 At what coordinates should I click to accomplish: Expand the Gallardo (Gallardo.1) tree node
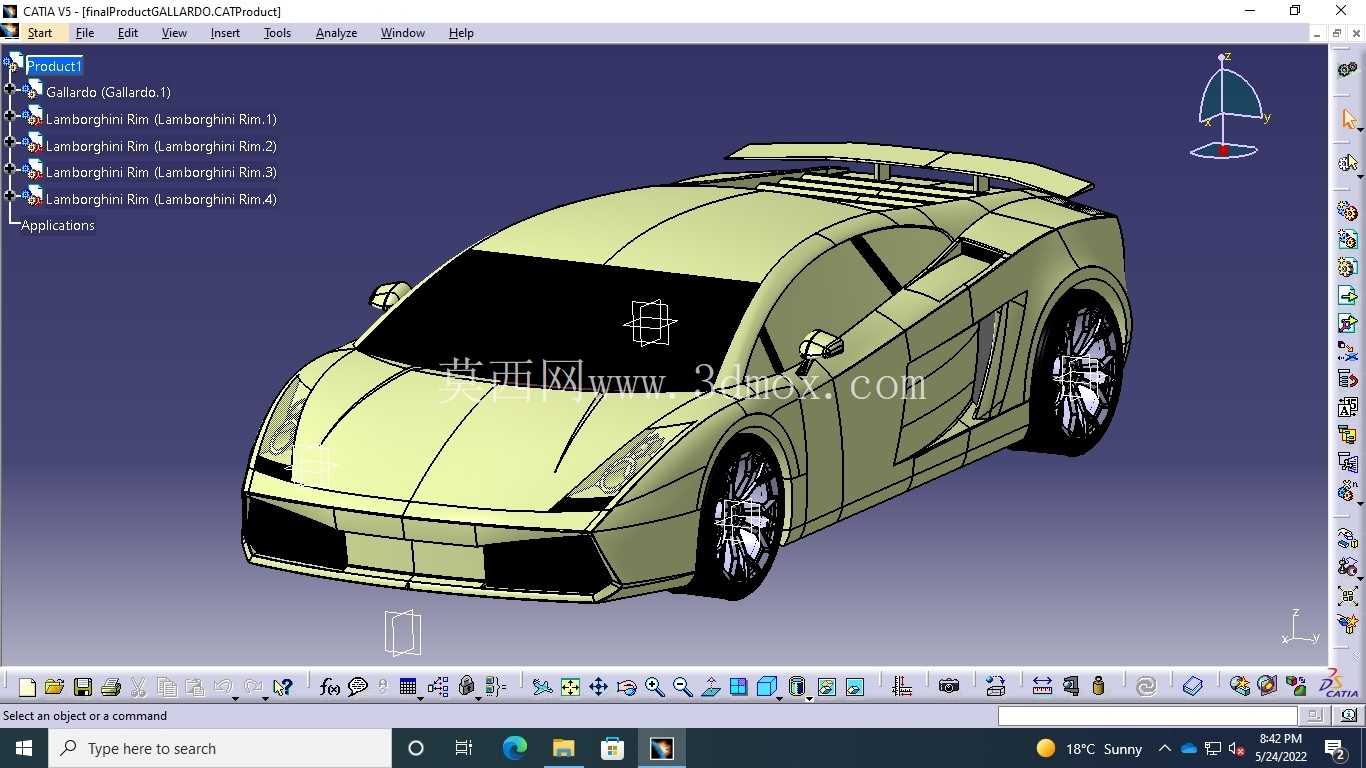[9, 89]
